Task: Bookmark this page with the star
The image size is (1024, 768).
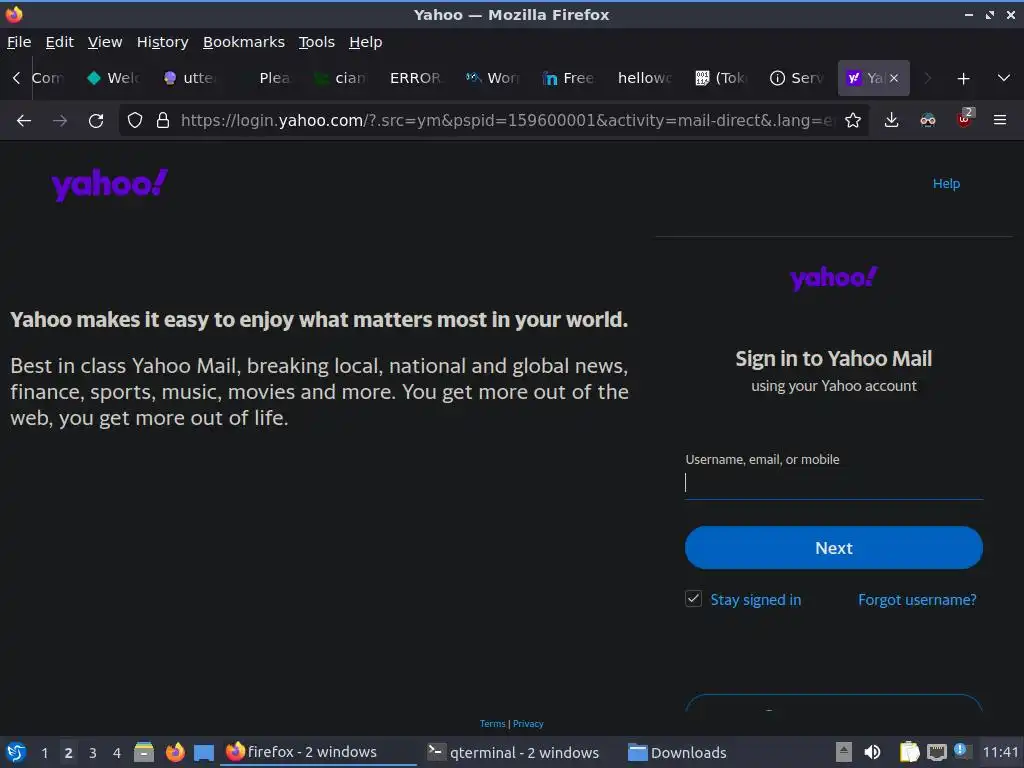Action: (852, 120)
